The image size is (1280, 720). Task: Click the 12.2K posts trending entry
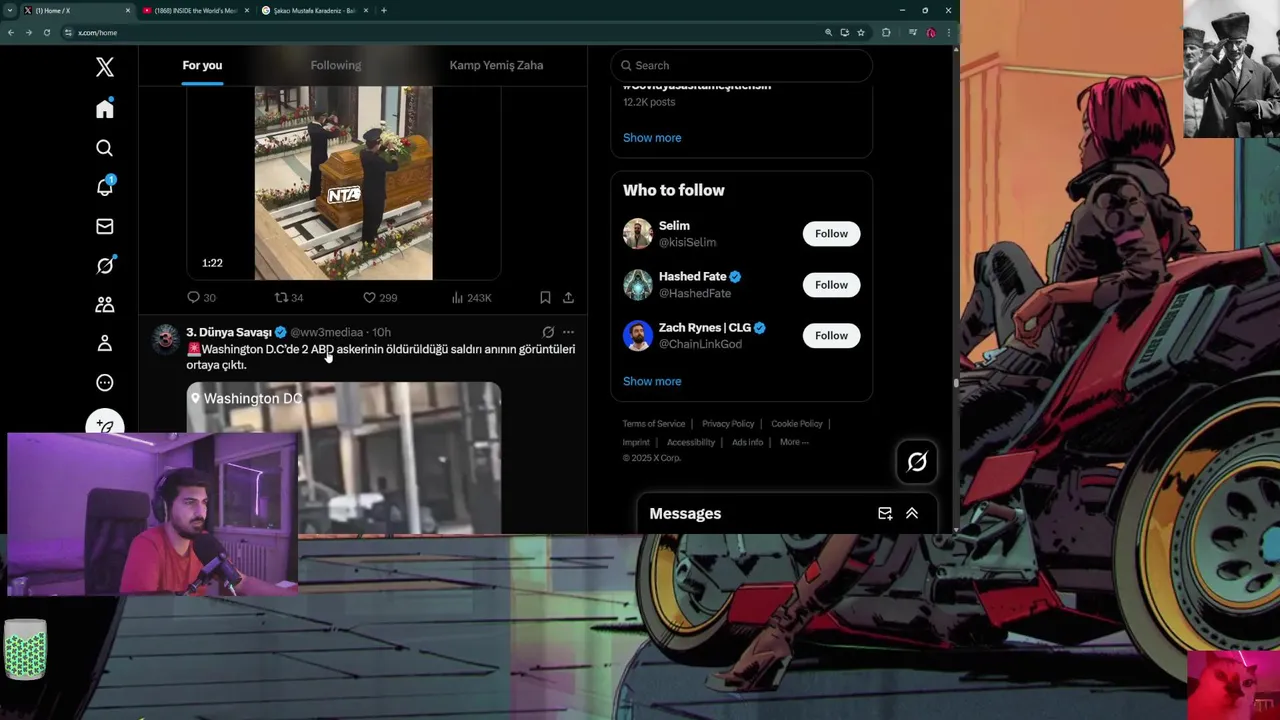(649, 102)
